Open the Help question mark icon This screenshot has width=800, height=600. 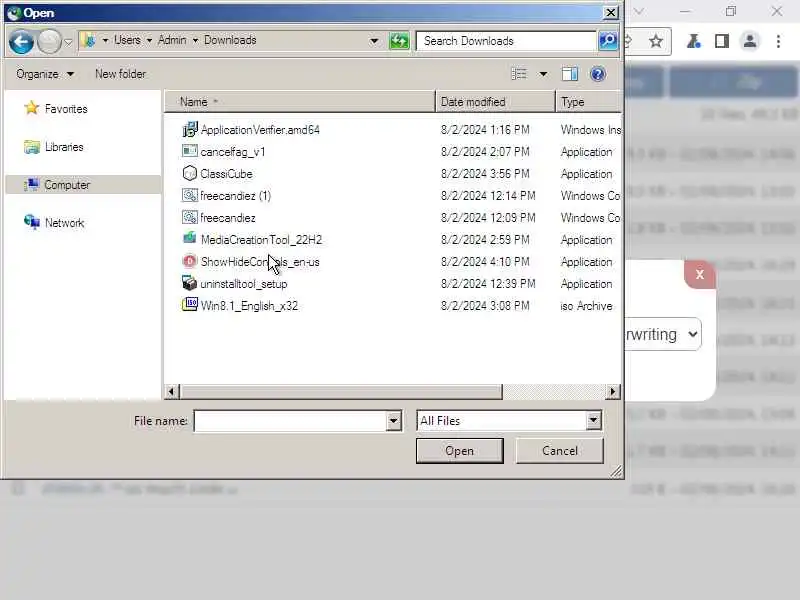tap(597, 74)
